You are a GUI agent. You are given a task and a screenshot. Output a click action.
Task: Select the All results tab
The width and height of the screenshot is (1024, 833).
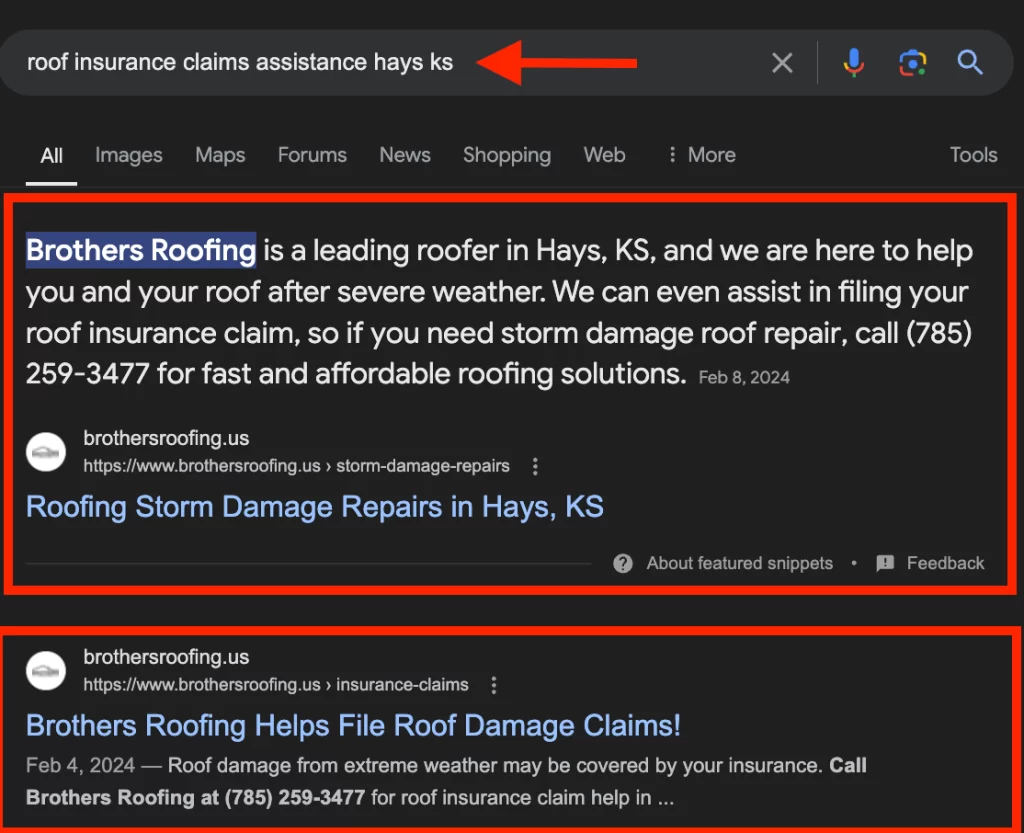point(51,155)
